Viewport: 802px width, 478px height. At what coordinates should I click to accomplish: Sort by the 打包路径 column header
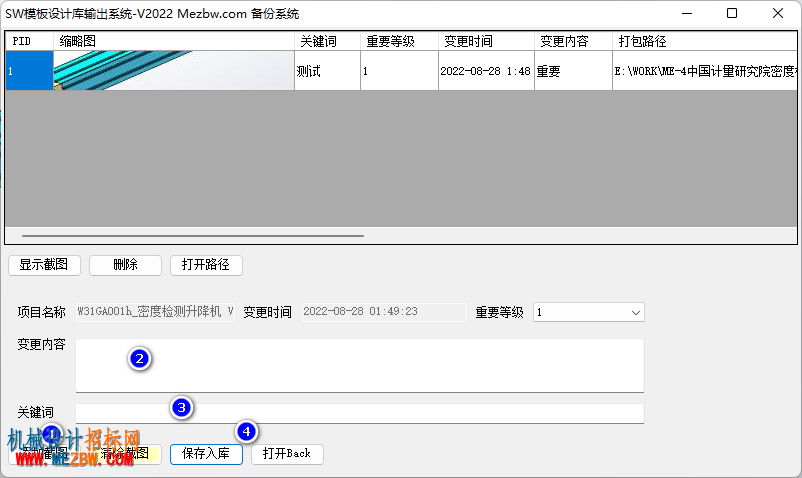(x=704, y=41)
